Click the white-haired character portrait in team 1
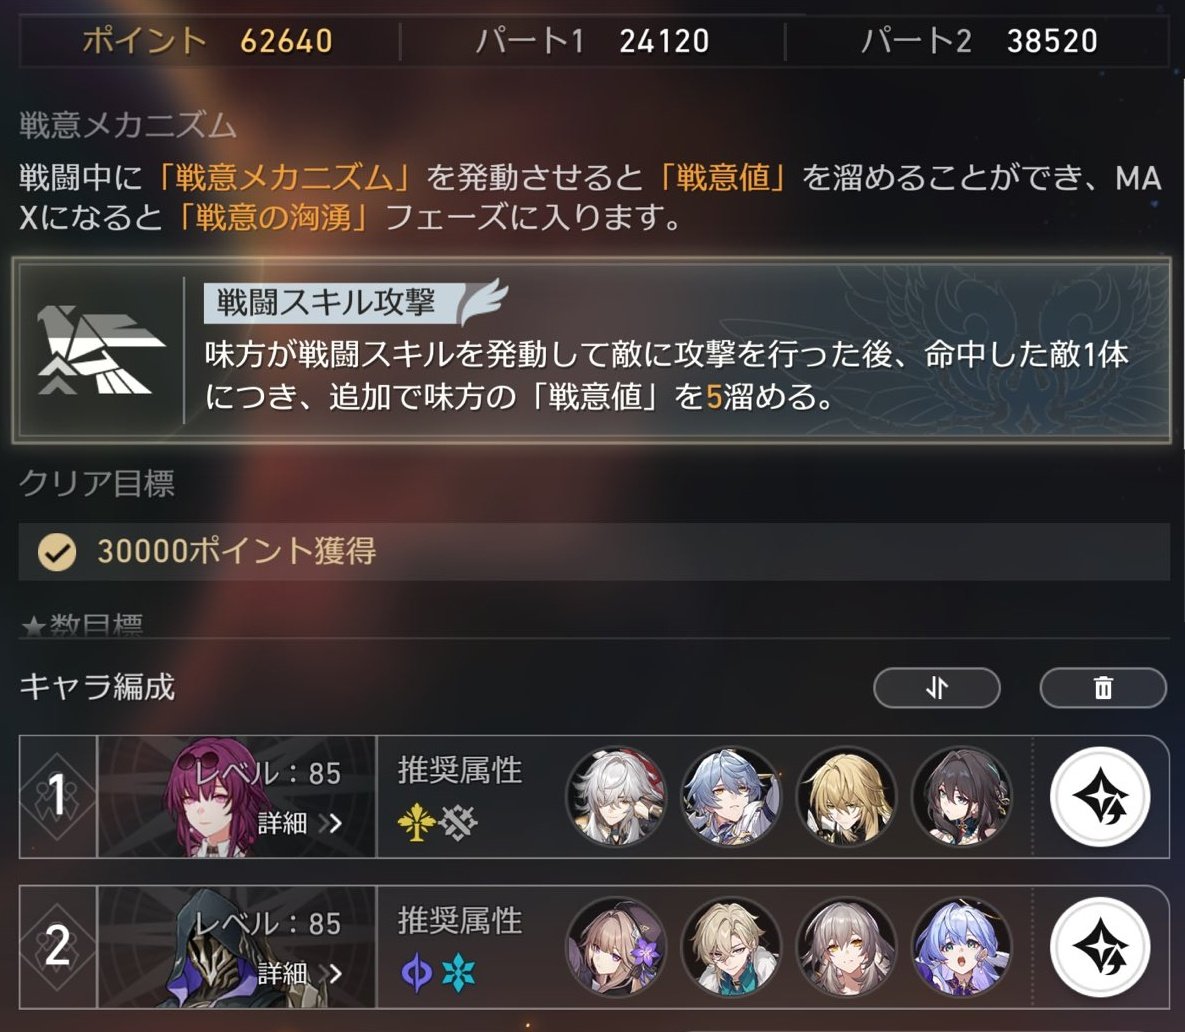 (616, 796)
